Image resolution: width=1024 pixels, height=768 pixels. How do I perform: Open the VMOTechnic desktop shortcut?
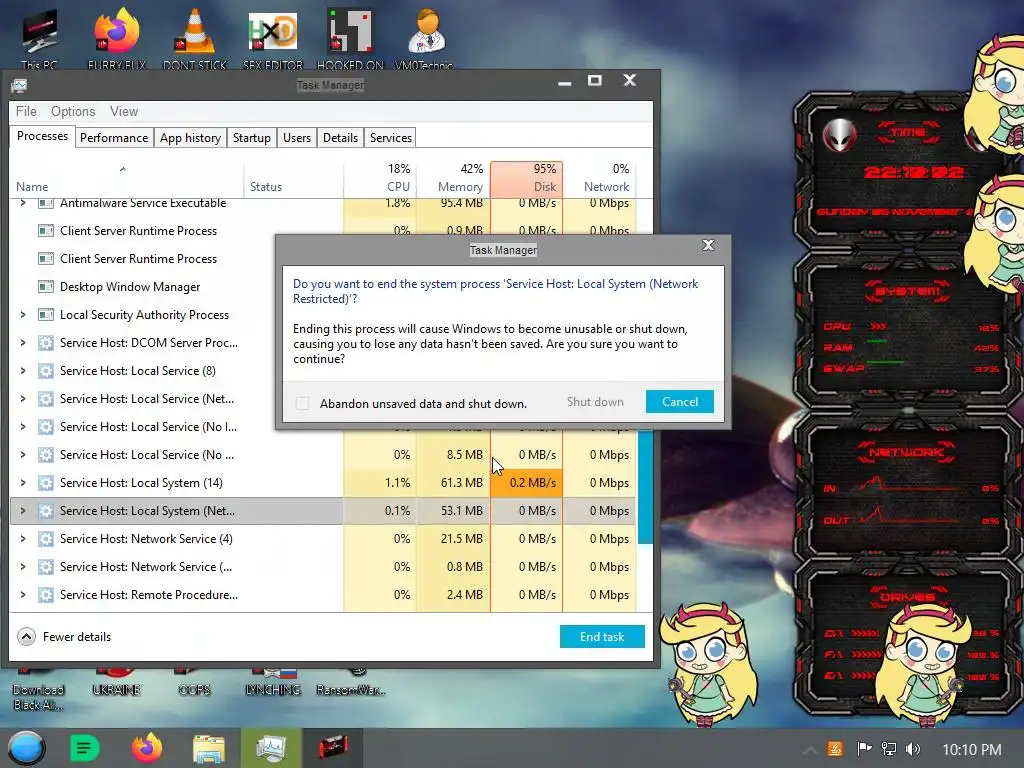tap(427, 38)
